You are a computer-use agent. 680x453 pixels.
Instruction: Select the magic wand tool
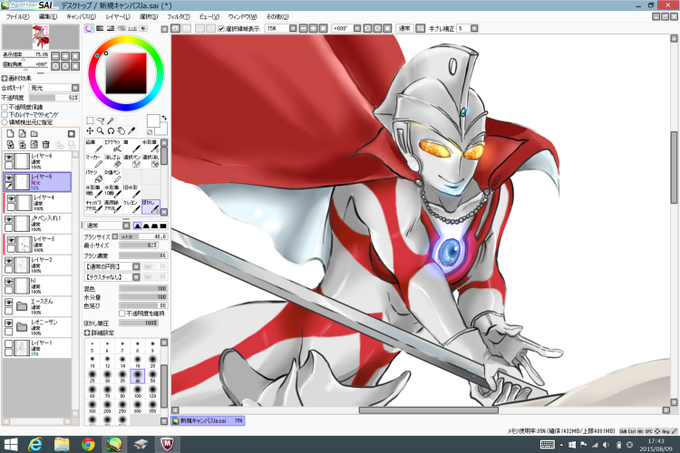[111, 121]
